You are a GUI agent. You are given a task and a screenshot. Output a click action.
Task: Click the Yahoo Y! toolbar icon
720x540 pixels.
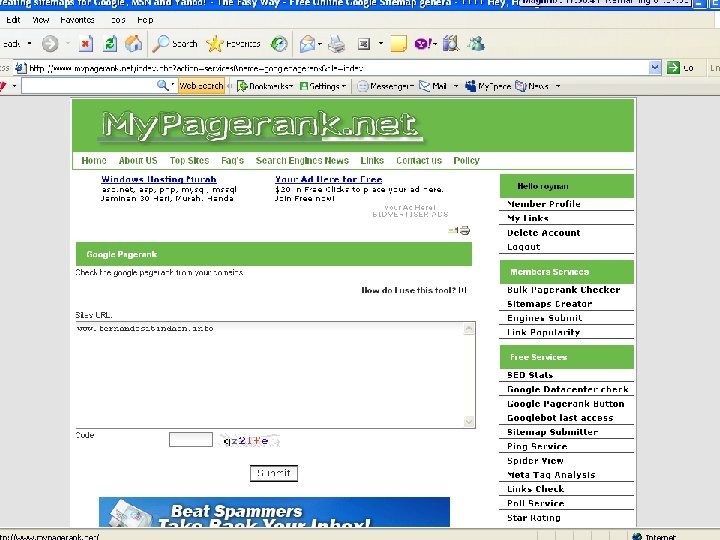pyautogui.click(x=422, y=44)
